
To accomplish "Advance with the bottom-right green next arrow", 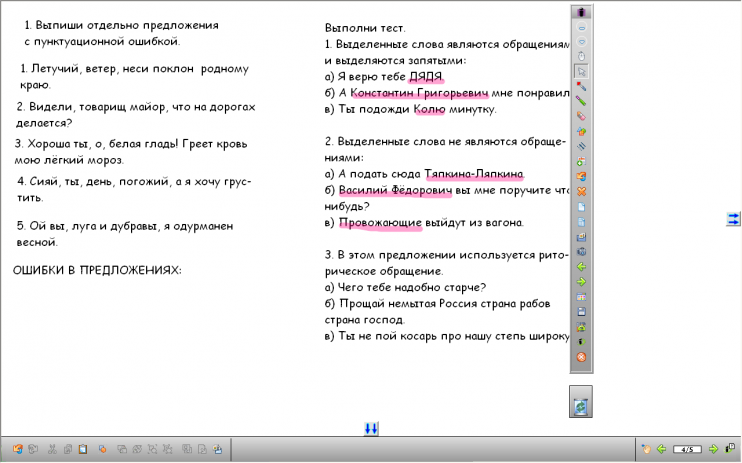I will pyautogui.click(x=712, y=449).
